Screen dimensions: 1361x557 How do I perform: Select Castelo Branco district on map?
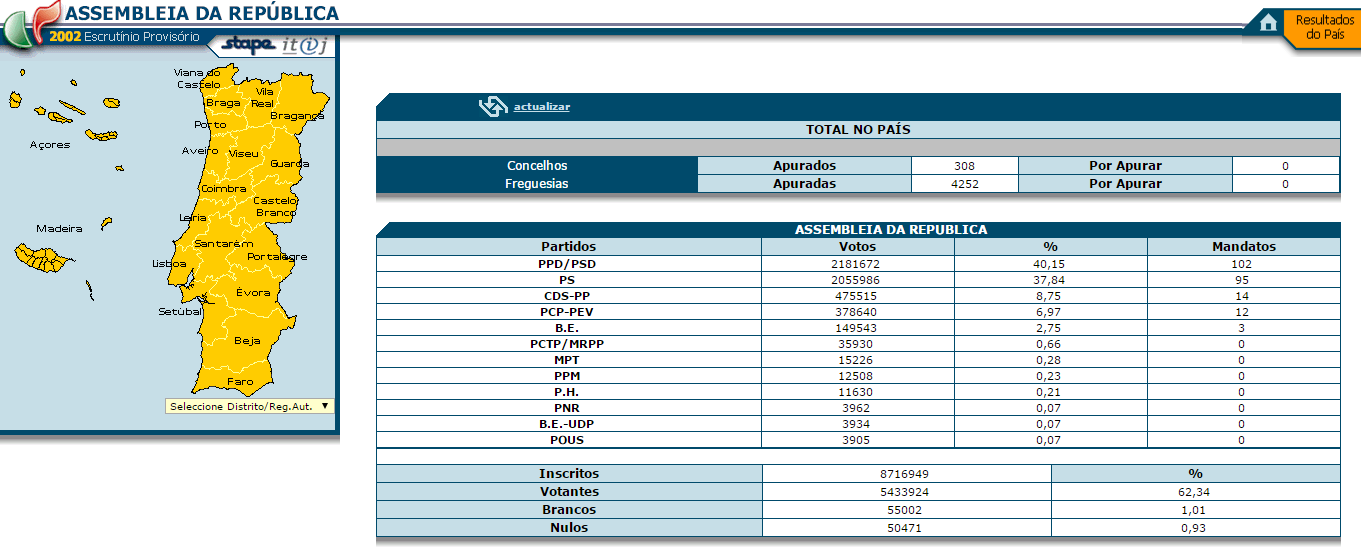click(275, 207)
